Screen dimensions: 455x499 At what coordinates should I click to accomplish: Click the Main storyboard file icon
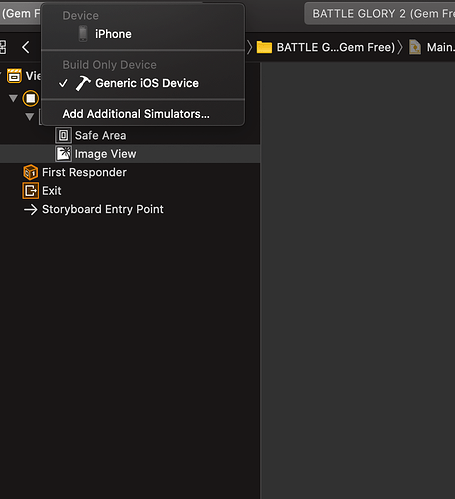point(415,47)
